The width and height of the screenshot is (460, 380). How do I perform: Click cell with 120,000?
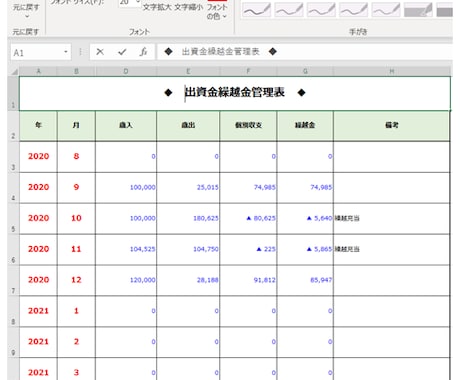click(x=126, y=280)
